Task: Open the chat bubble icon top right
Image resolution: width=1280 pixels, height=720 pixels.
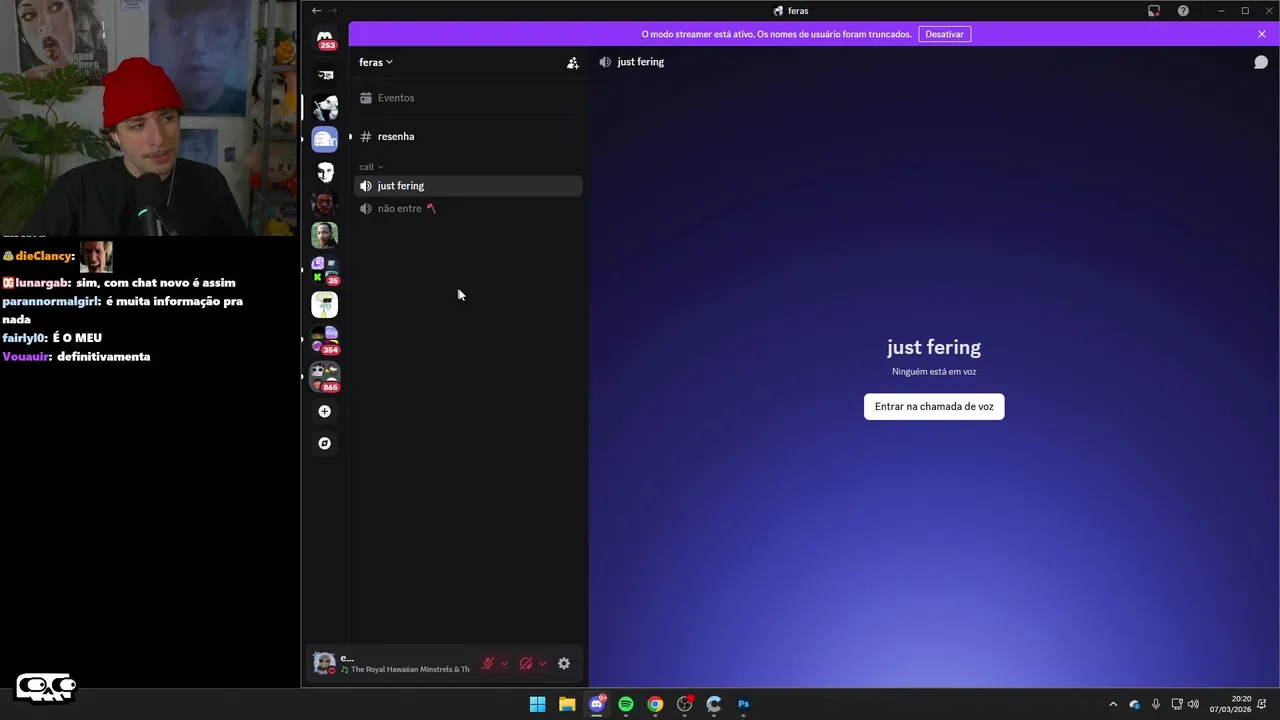Action: point(1261,62)
